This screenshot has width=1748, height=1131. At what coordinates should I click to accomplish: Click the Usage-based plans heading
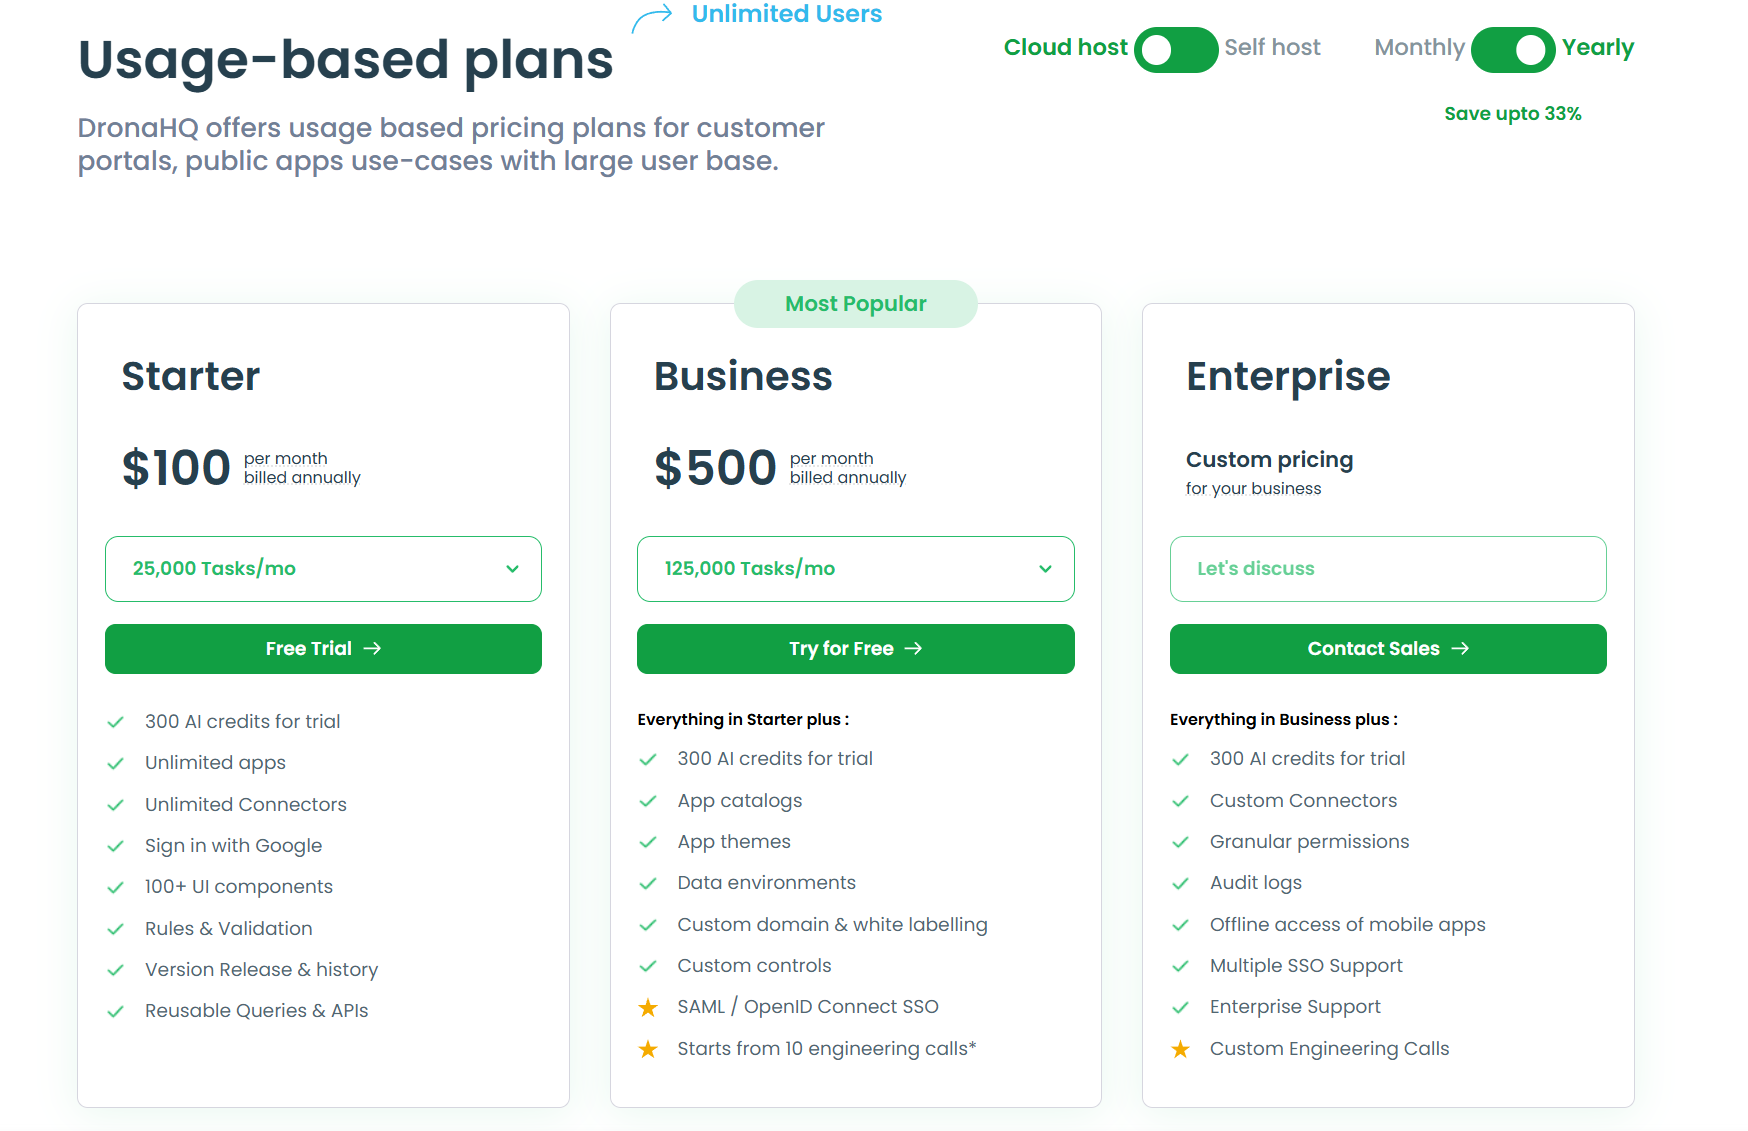click(x=346, y=60)
